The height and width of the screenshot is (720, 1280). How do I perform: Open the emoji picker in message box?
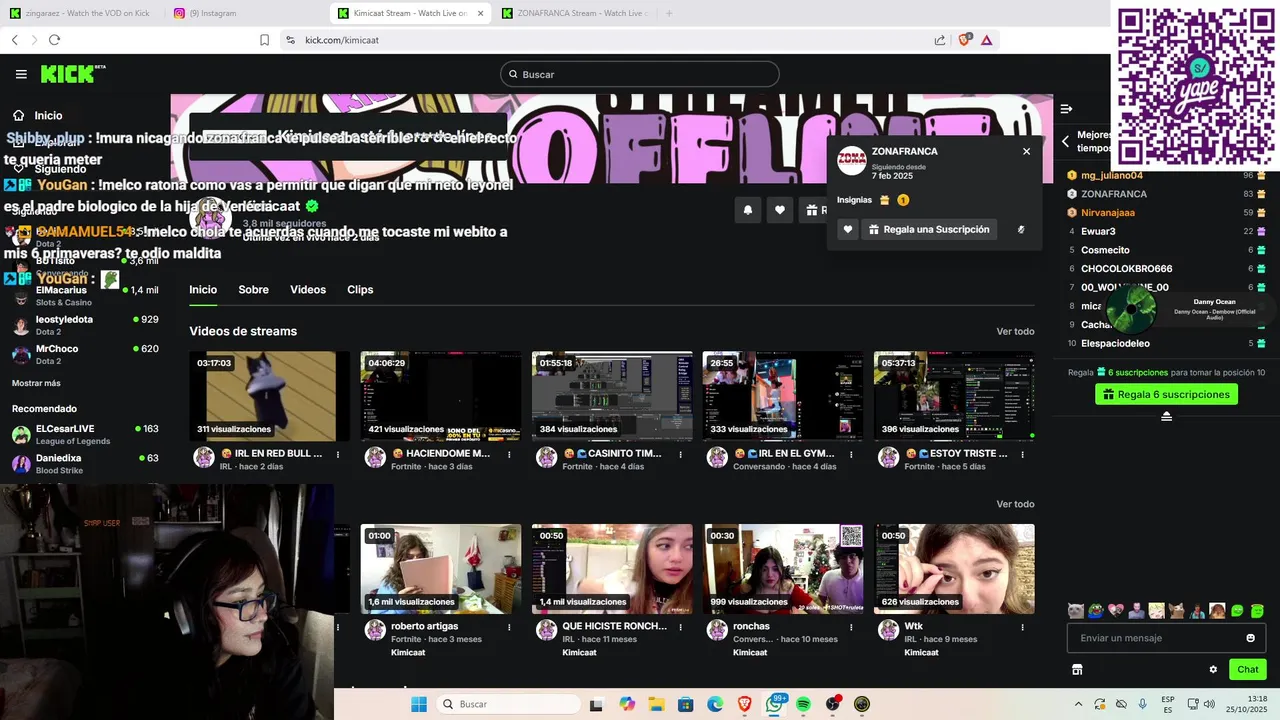click(x=1250, y=638)
